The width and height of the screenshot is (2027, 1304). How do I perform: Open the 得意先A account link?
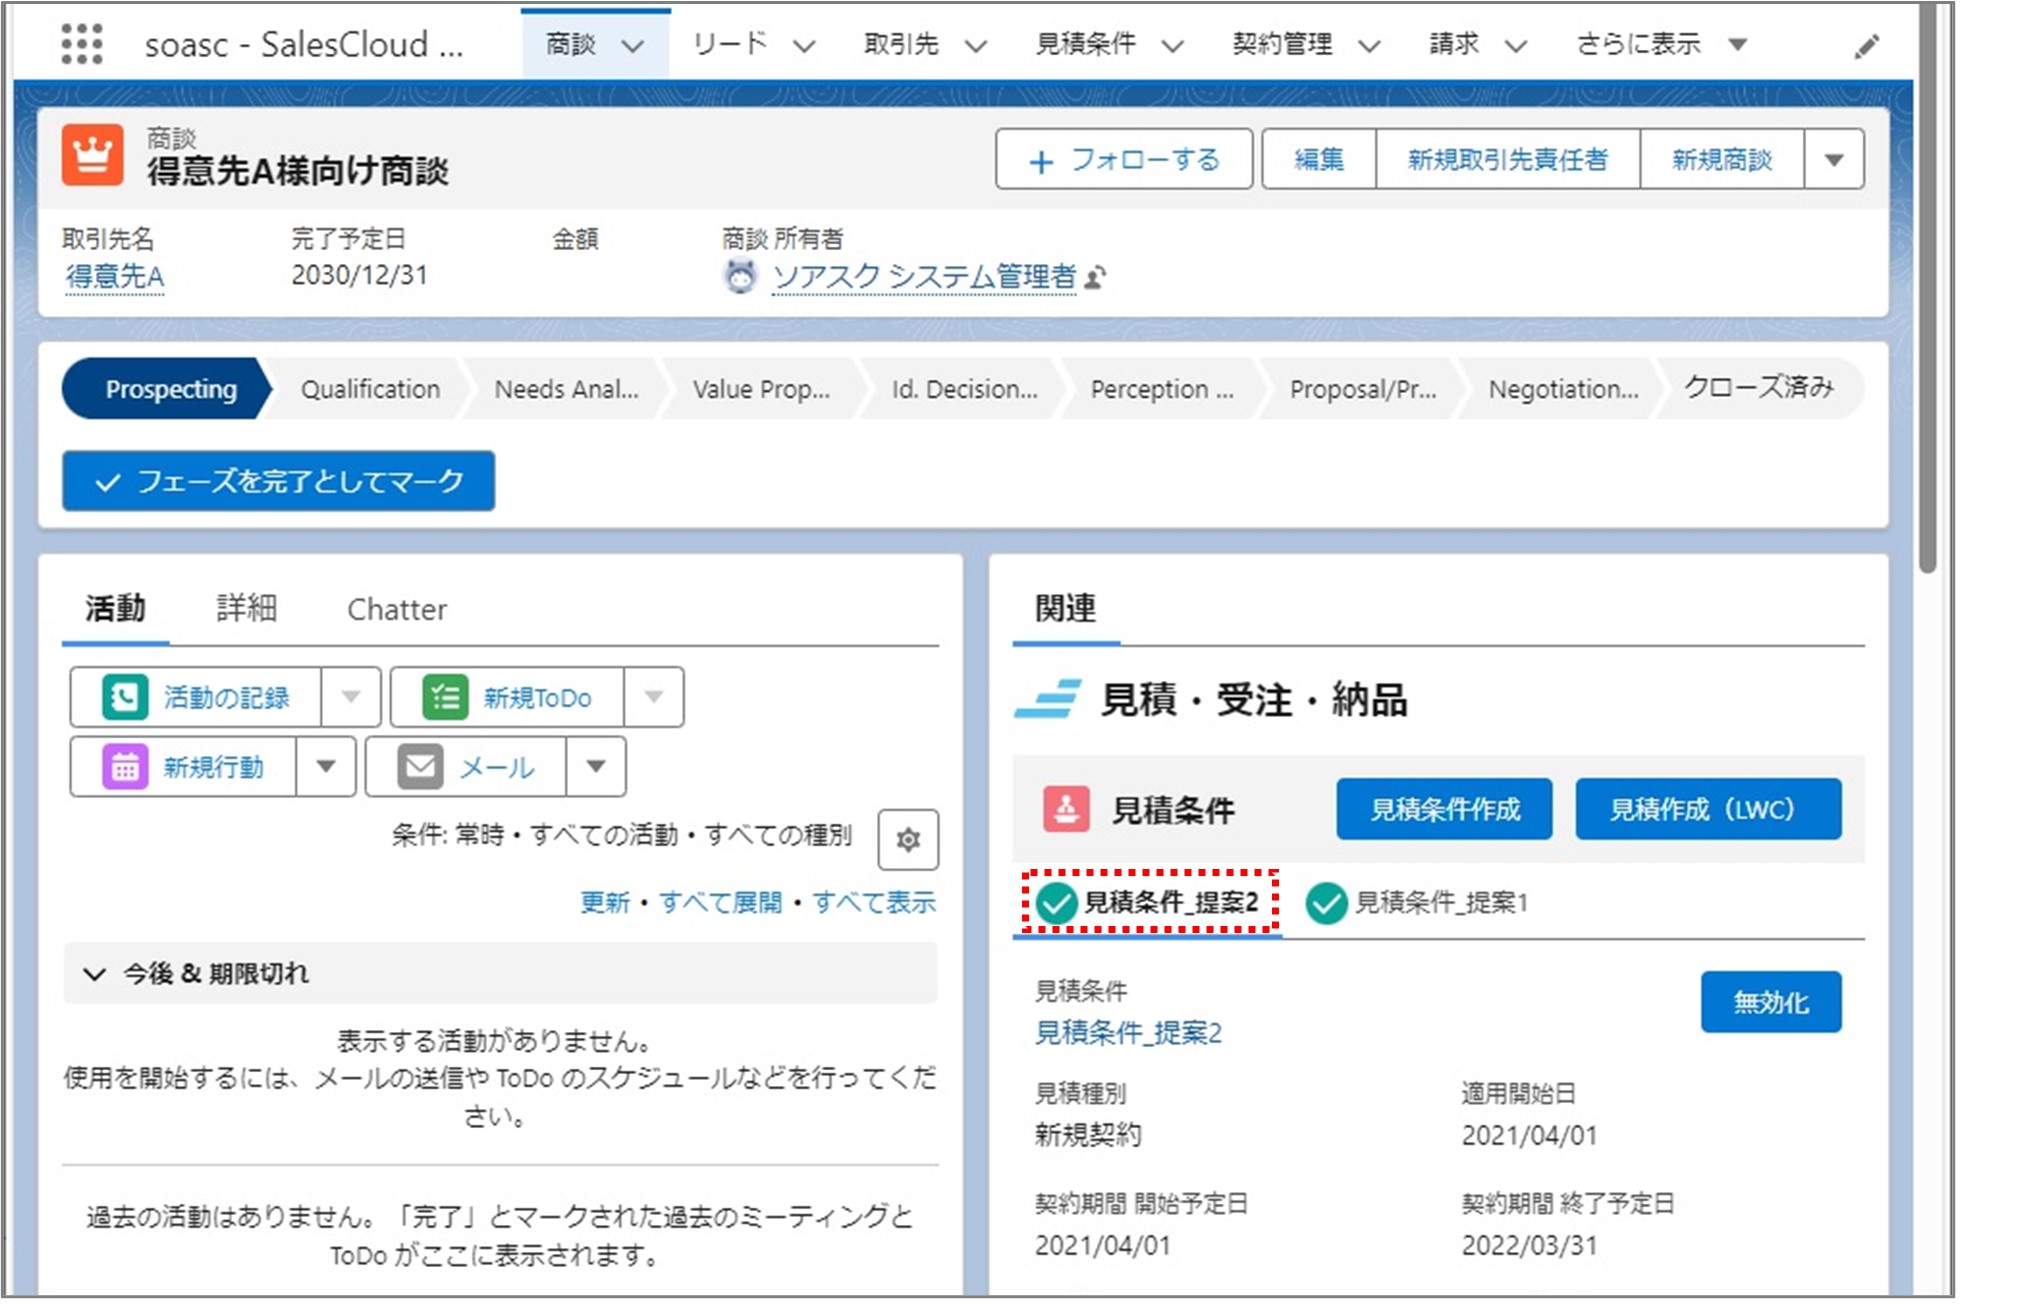pyautogui.click(x=115, y=276)
